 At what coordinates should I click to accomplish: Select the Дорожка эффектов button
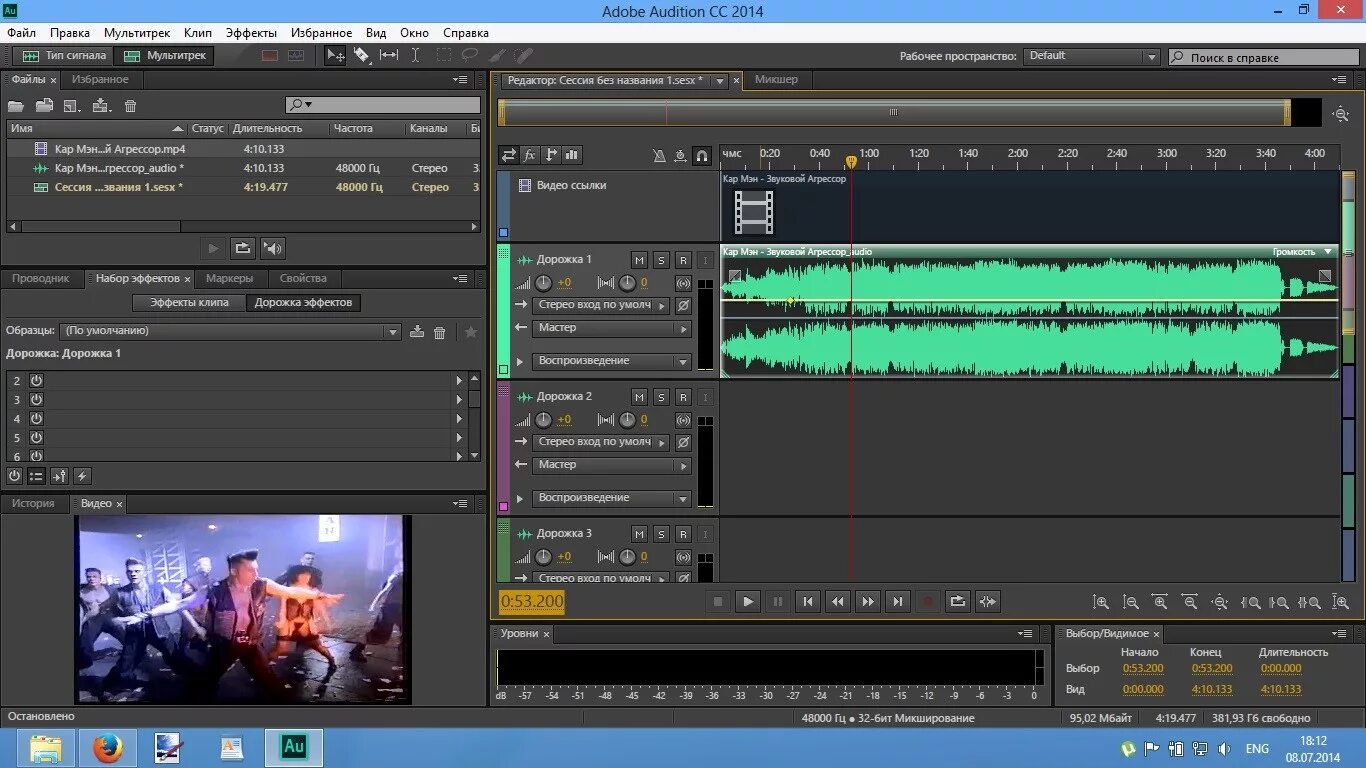click(x=303, y=302)
